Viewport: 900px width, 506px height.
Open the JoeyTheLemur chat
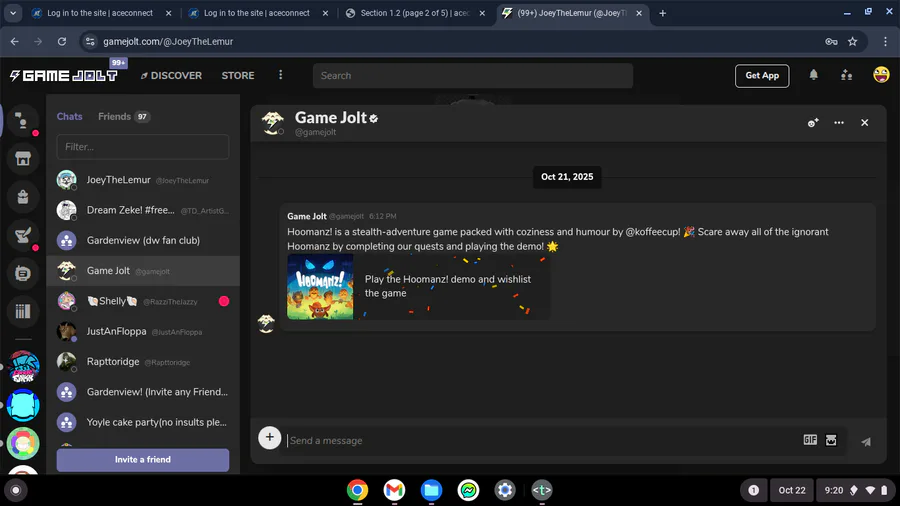[x=143, y=180]
